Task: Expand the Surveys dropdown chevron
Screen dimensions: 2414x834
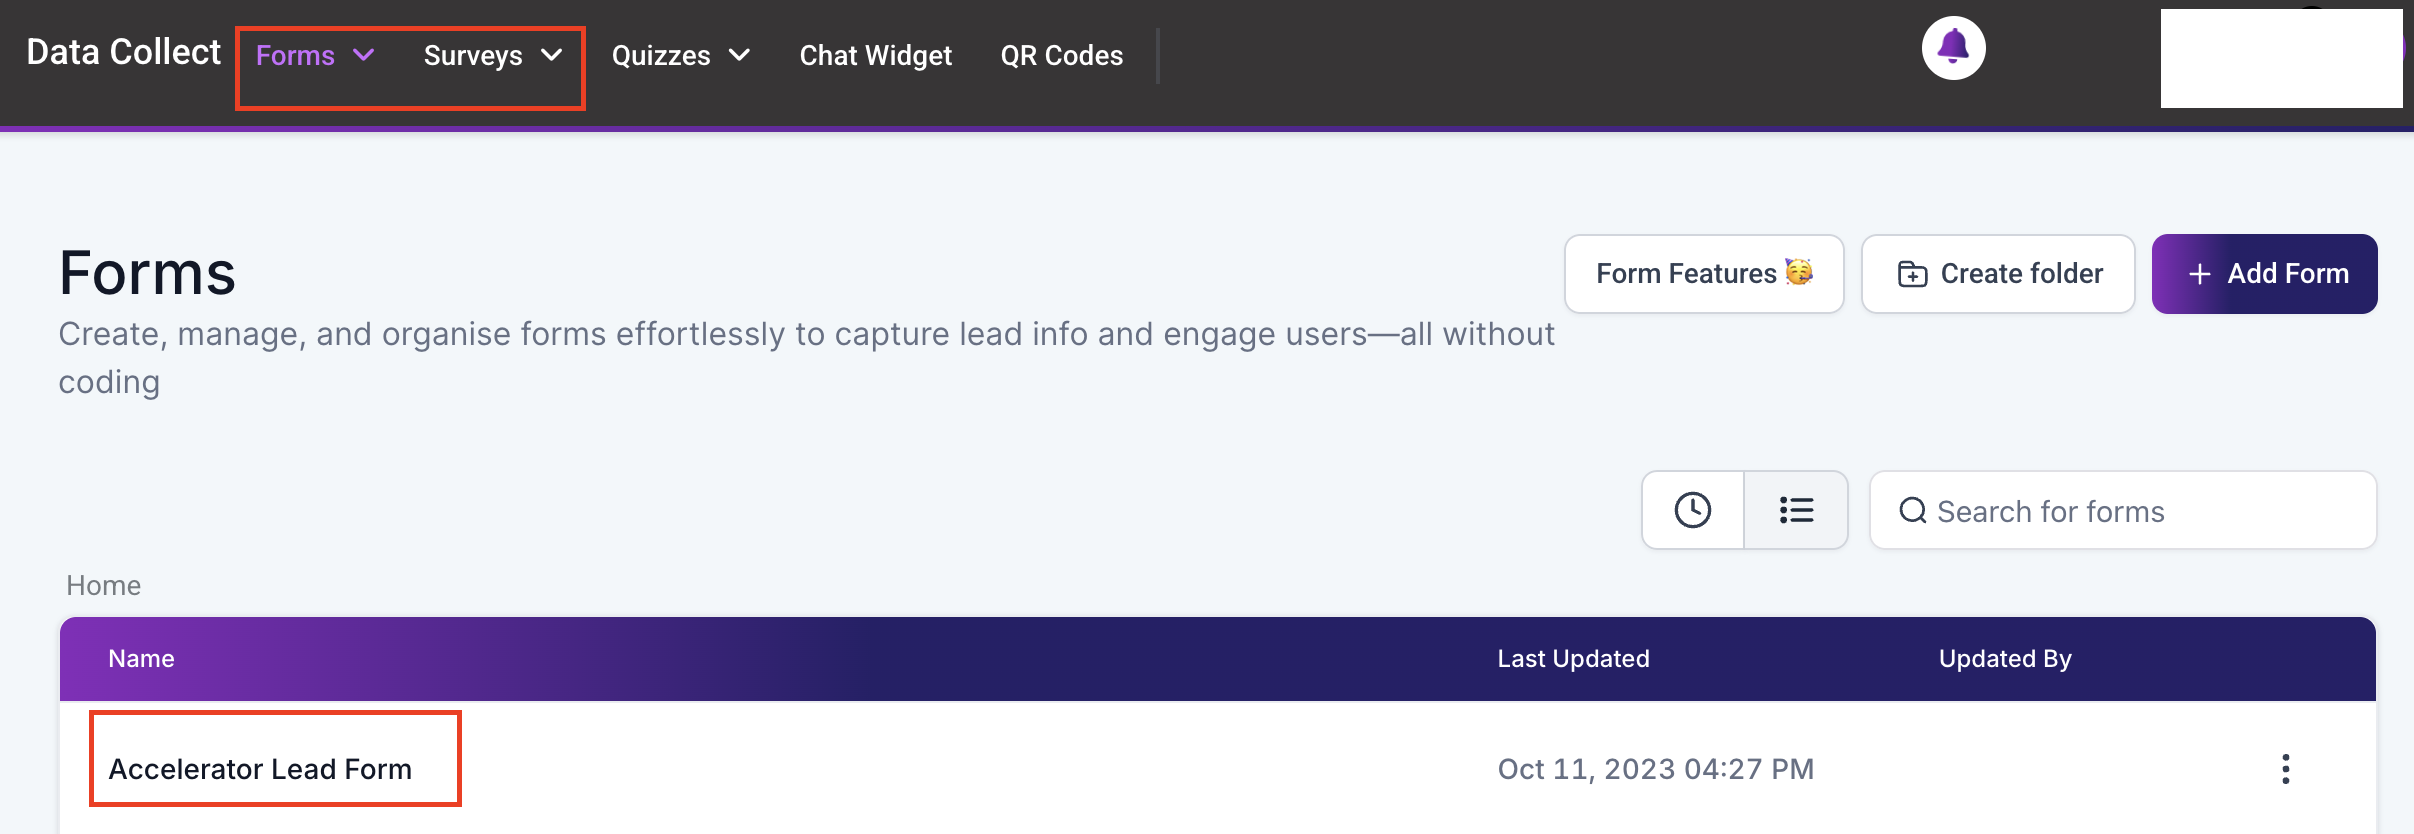Action: click(551, 55)
